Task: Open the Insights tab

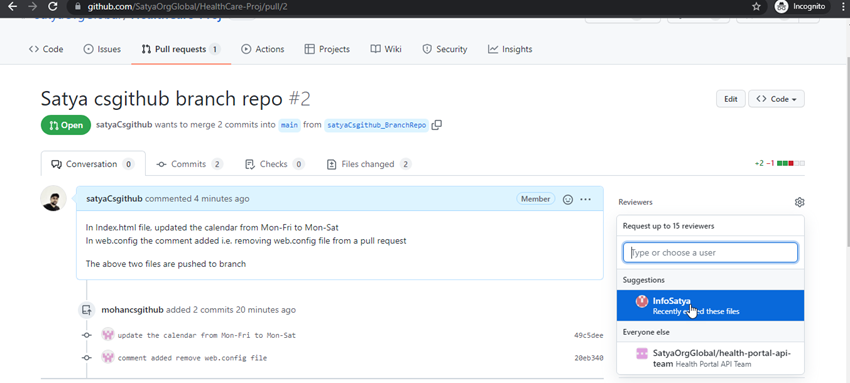Action: click(510, 49)
